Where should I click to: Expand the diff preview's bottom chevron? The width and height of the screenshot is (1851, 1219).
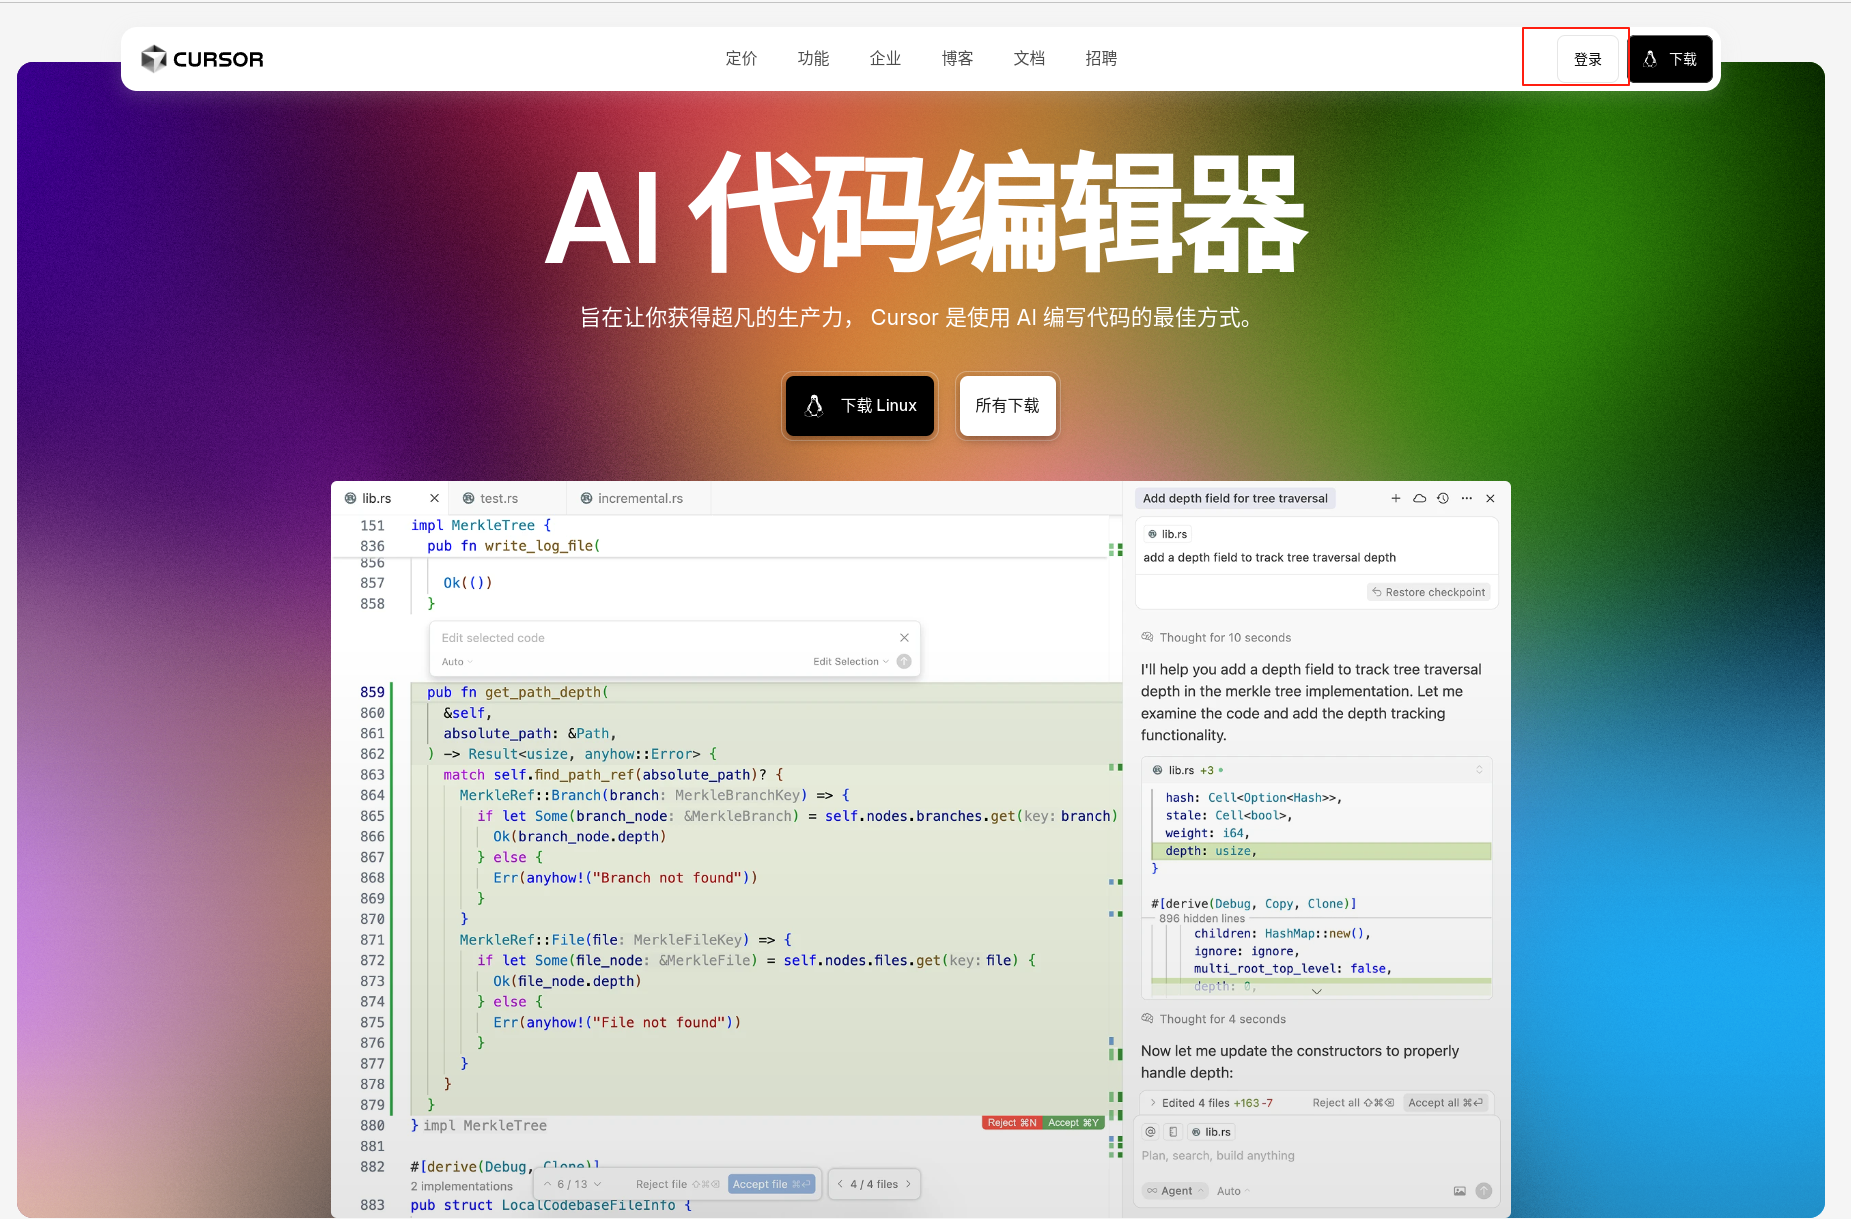(1317, 991)
